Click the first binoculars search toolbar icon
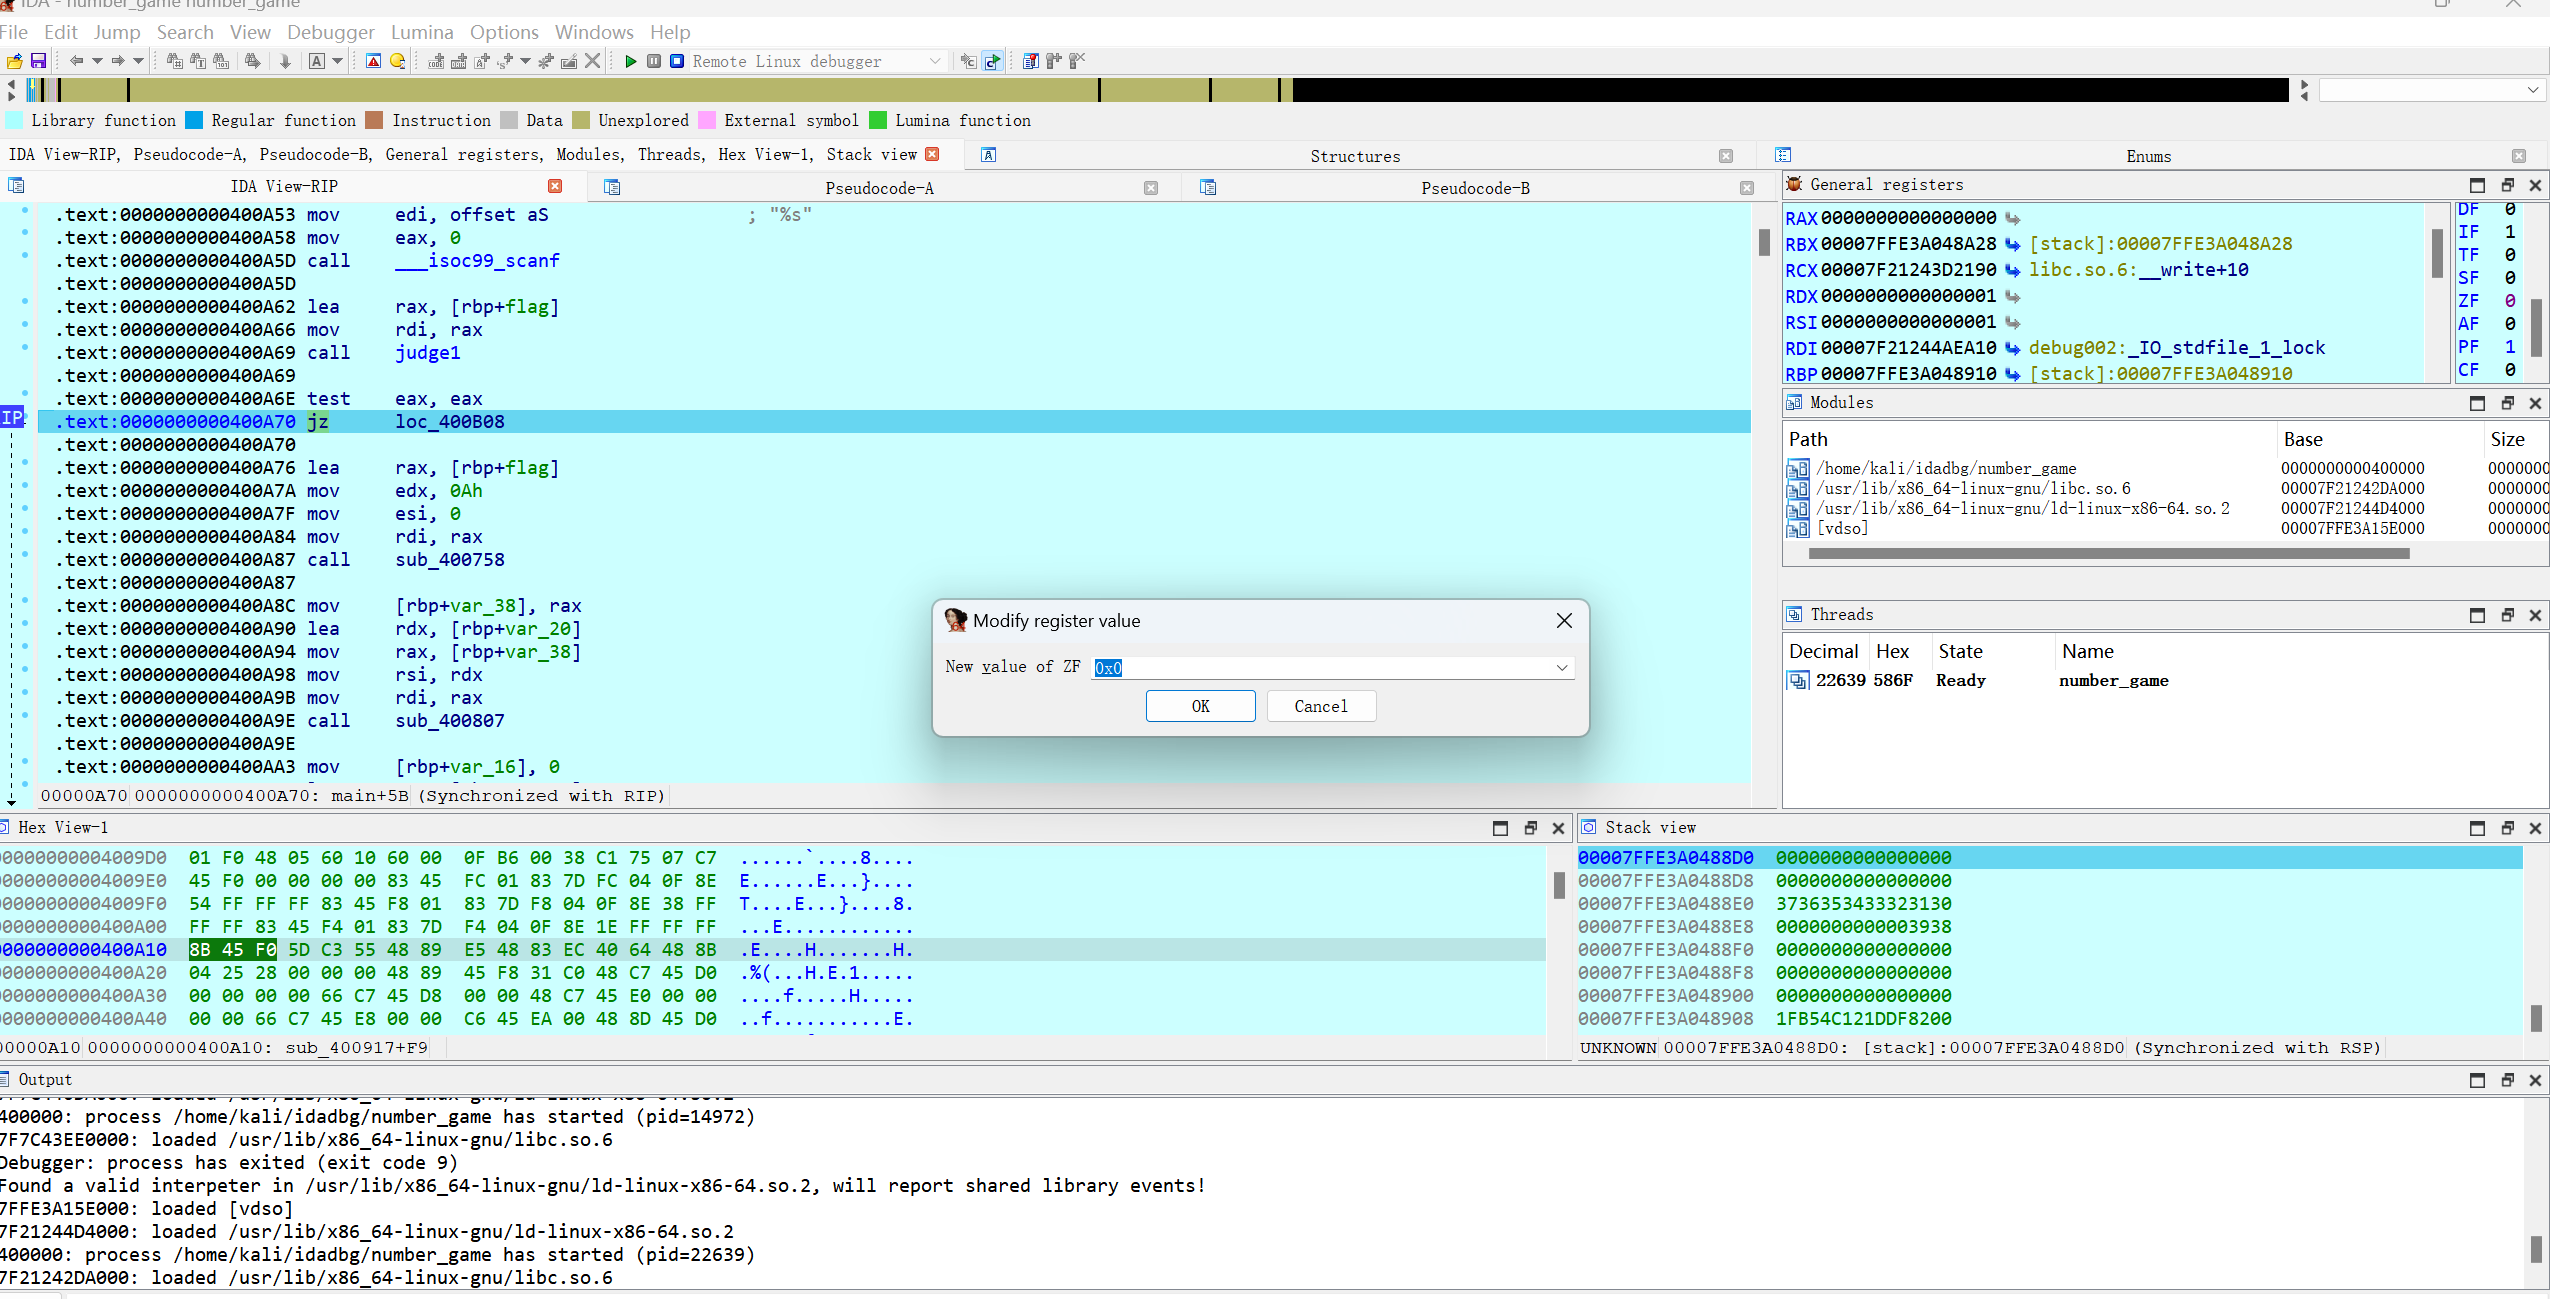Image resolution: width=2550 pixels, height=1299 pixels. [174, 61]
